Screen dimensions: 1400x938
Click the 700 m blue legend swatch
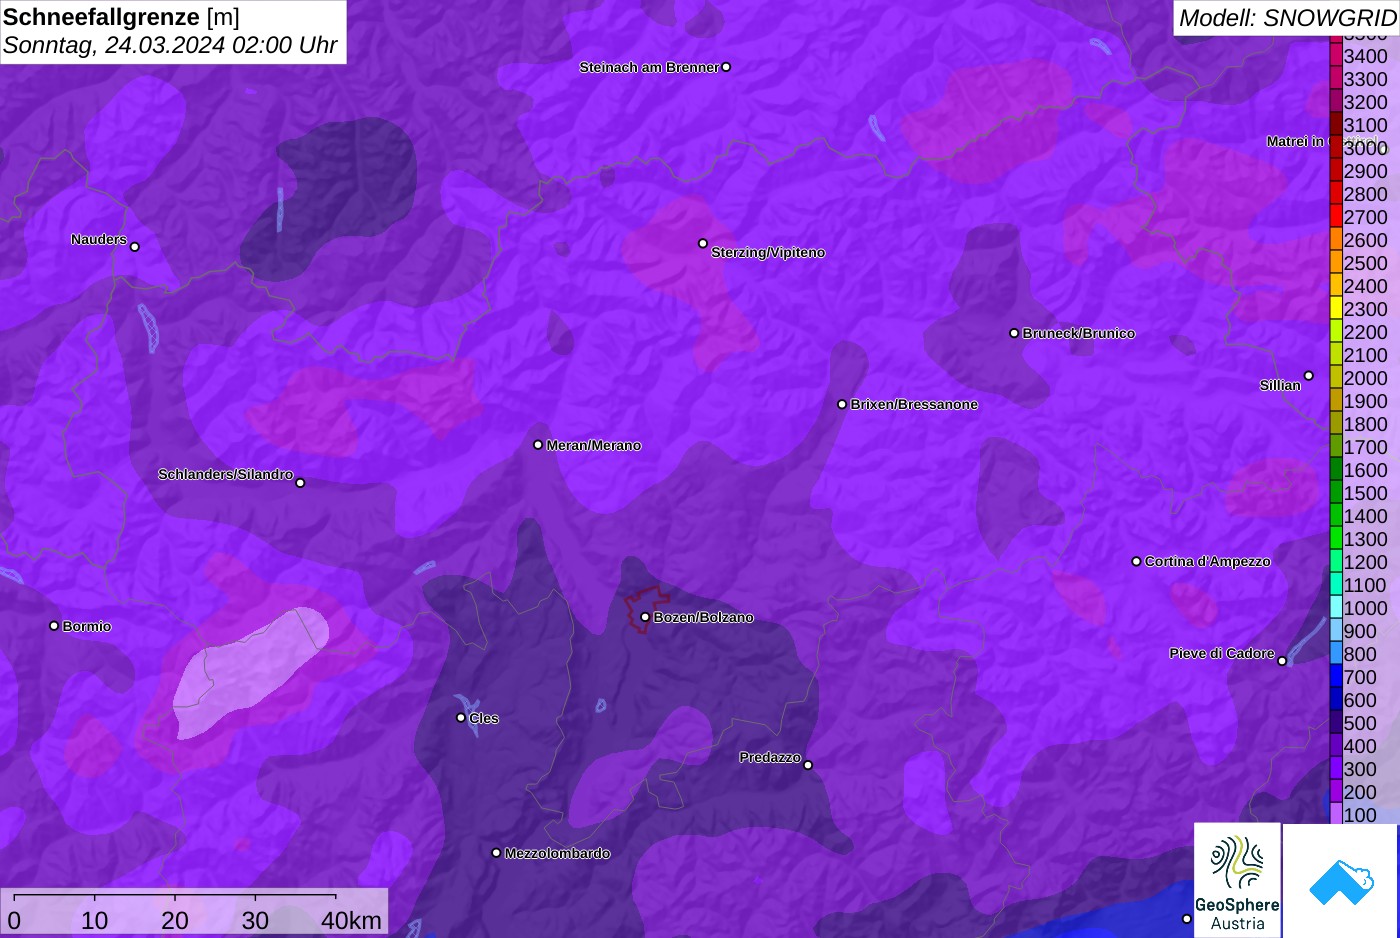pyautogui.click(x=1336, y=676)
